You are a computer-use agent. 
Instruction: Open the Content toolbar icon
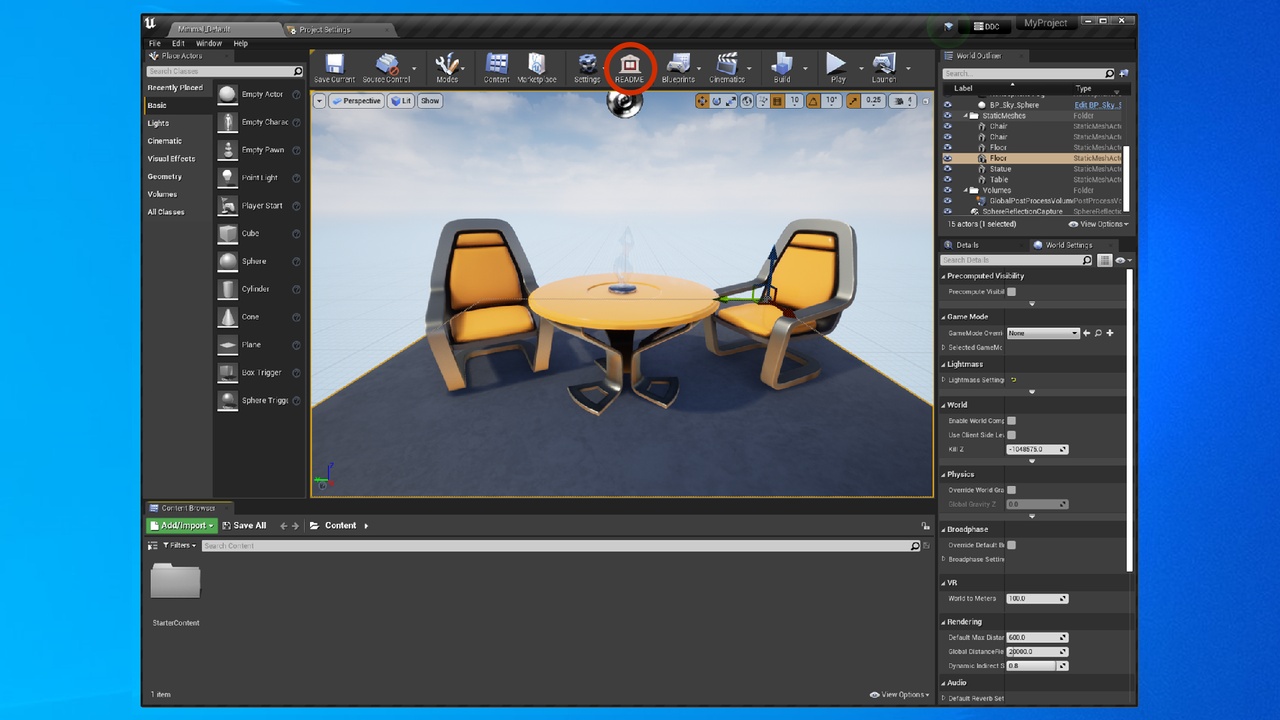point(496,68)
